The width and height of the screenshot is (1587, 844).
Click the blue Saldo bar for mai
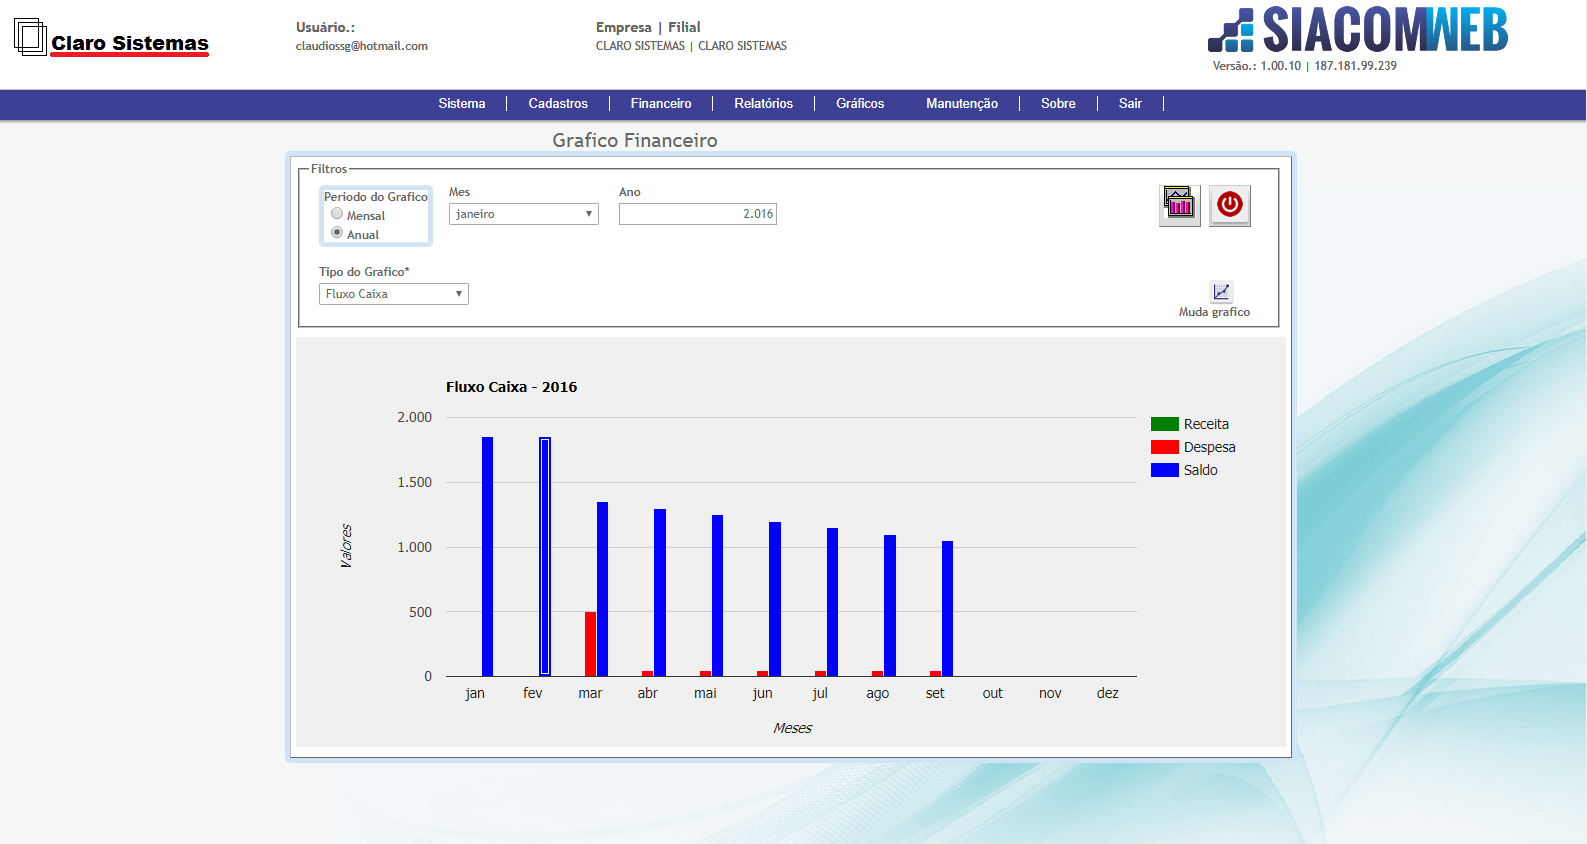pyautogui.click(x=718, y=596)
